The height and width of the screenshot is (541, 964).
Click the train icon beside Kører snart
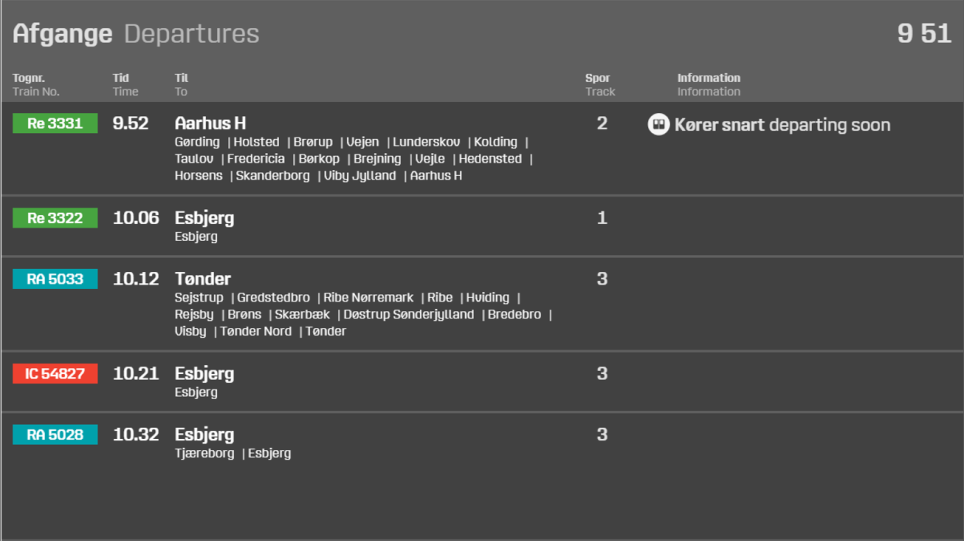click(658, 125)
